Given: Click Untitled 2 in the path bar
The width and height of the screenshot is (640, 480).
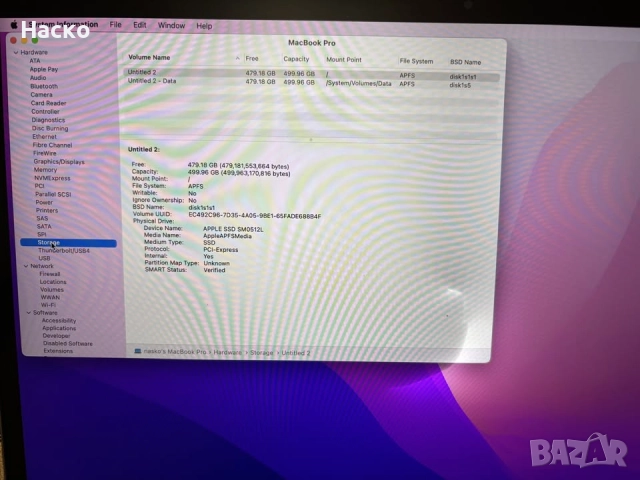Looking at the screenshot, I should click(x=296, y=353).
